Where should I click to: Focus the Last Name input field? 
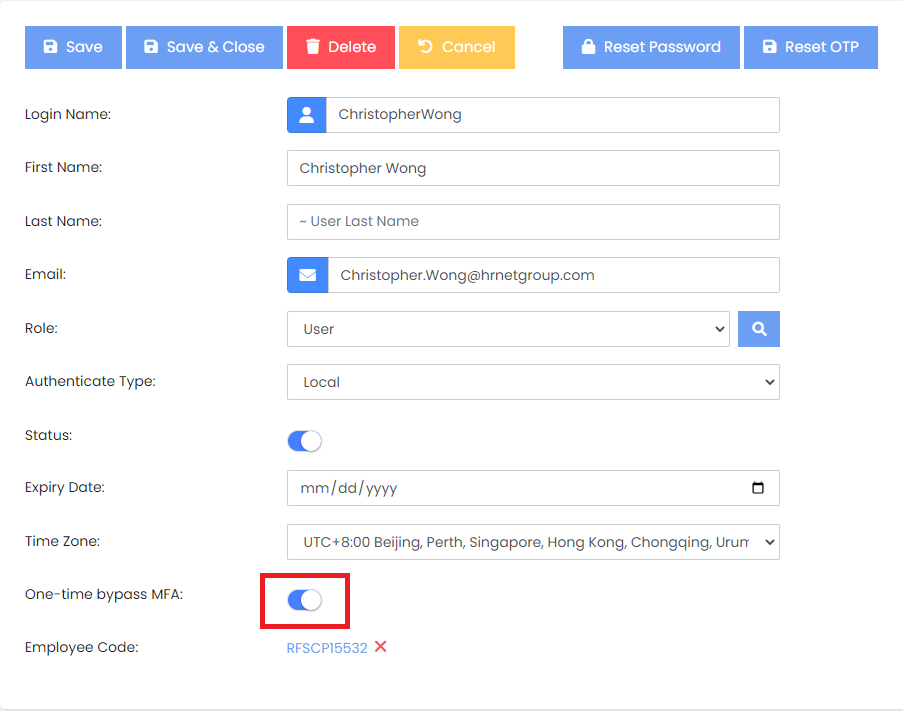pos(533,222)
